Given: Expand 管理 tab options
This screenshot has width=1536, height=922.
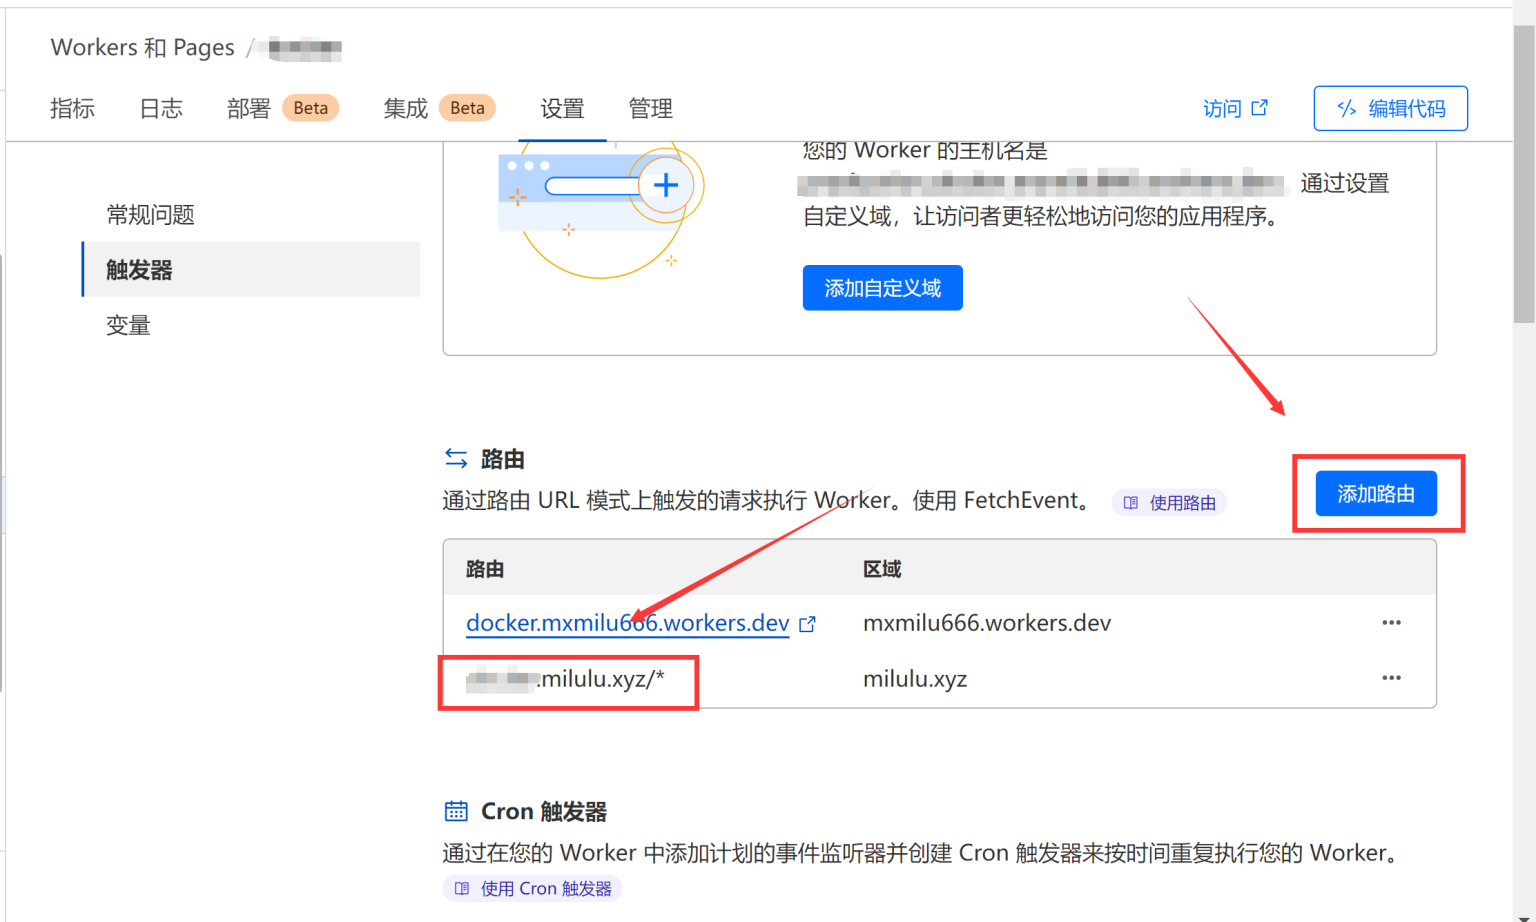Looking at the screenshot, I should pos(650,108).
